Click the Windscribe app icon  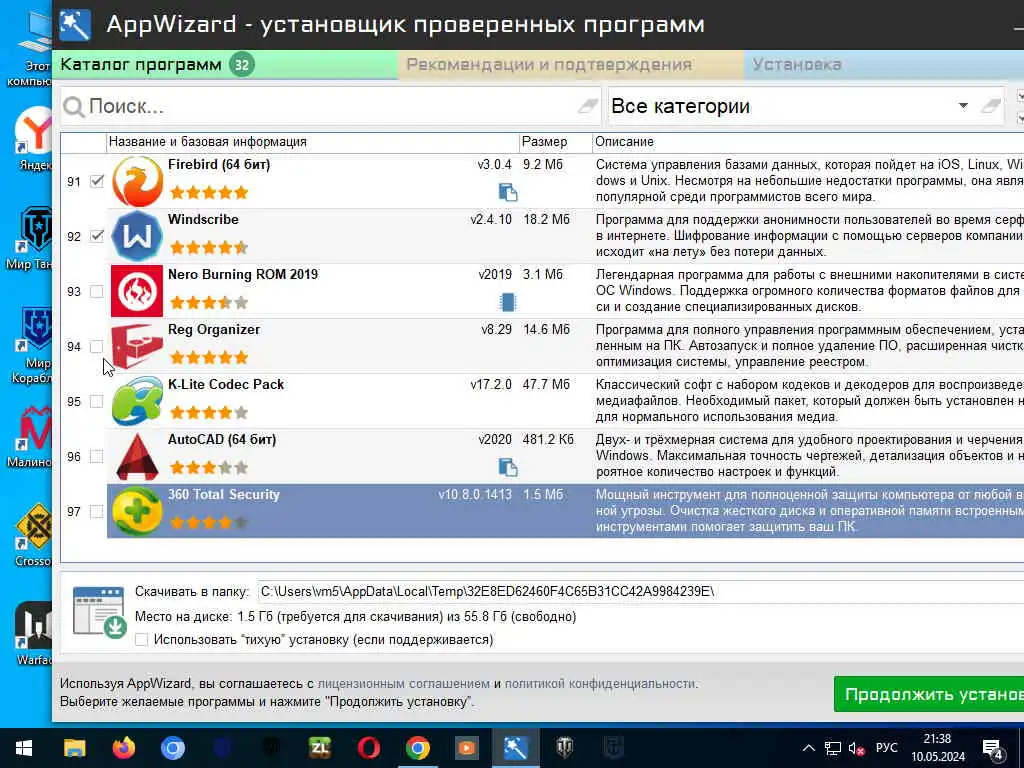point(137,236)
